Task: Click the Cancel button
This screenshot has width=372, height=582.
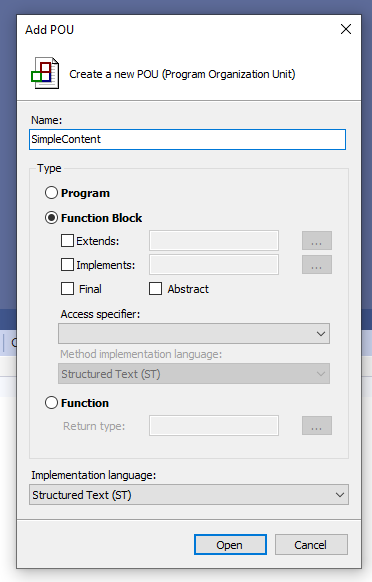Action: coord(311,545)
